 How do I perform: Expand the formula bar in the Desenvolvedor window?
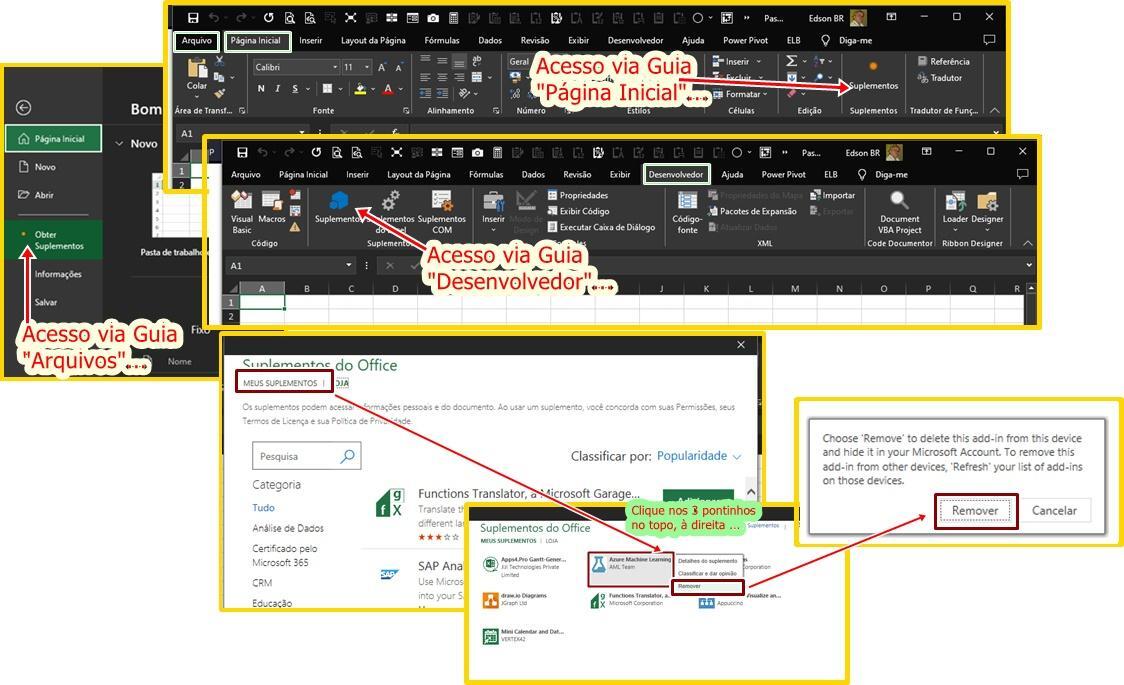coord(1029,265)
